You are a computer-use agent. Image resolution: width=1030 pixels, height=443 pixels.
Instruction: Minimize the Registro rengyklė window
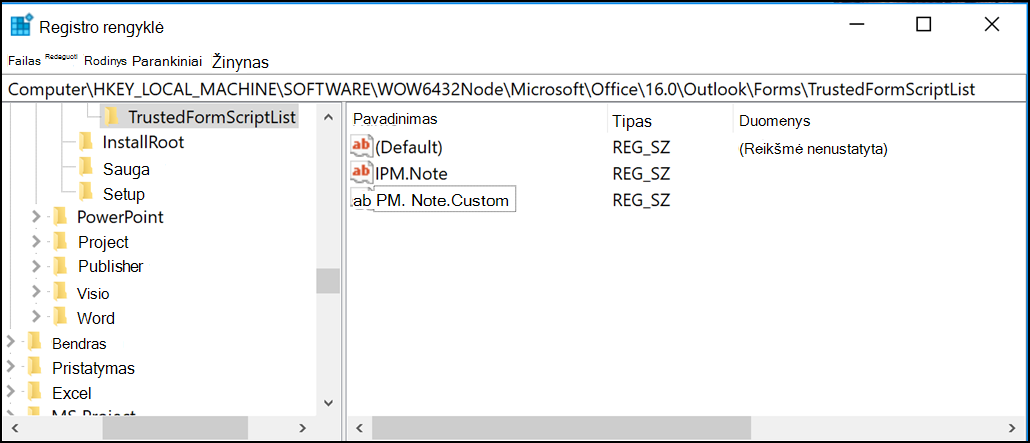click(x=855, y=25)
